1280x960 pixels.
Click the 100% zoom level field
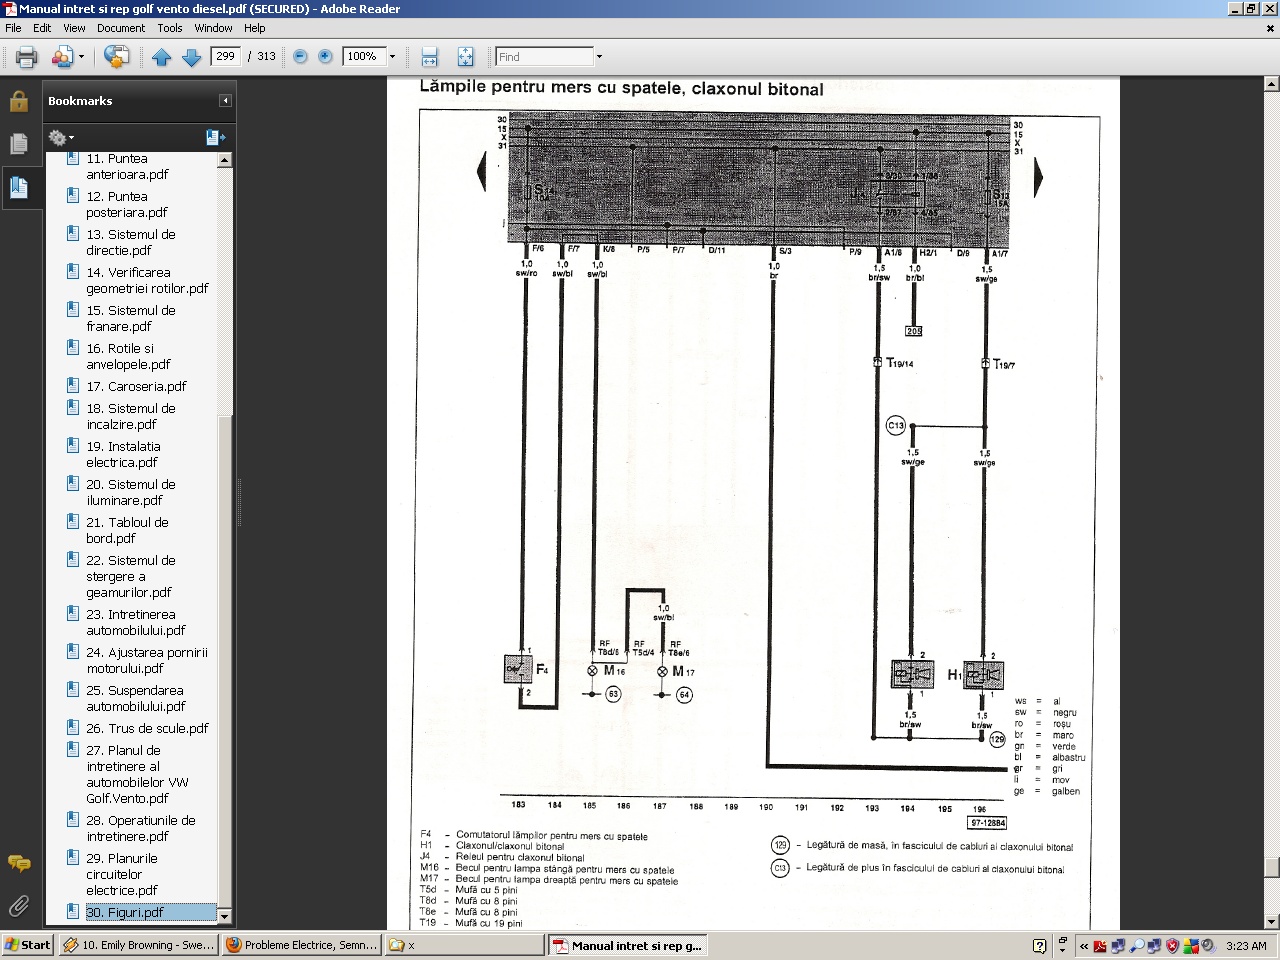[363, 56]
